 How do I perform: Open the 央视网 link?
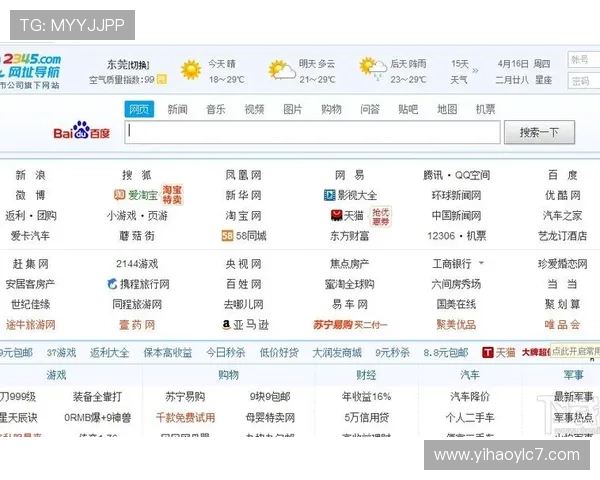[x=243, y=264]
